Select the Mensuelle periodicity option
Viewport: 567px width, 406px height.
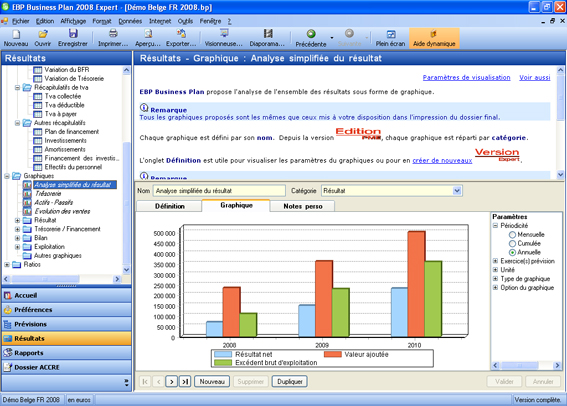pyautogui.click(x=512, y=235)
